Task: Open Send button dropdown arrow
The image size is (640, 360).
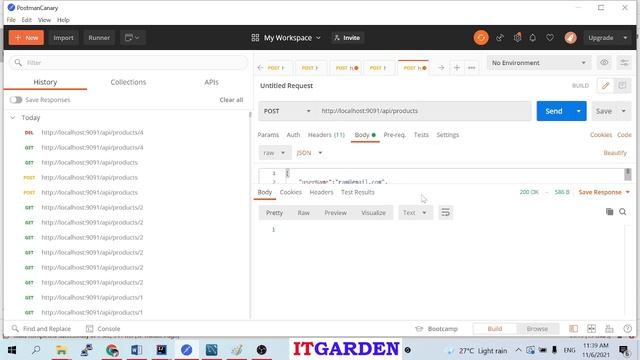Action: [x=578, y=111]
